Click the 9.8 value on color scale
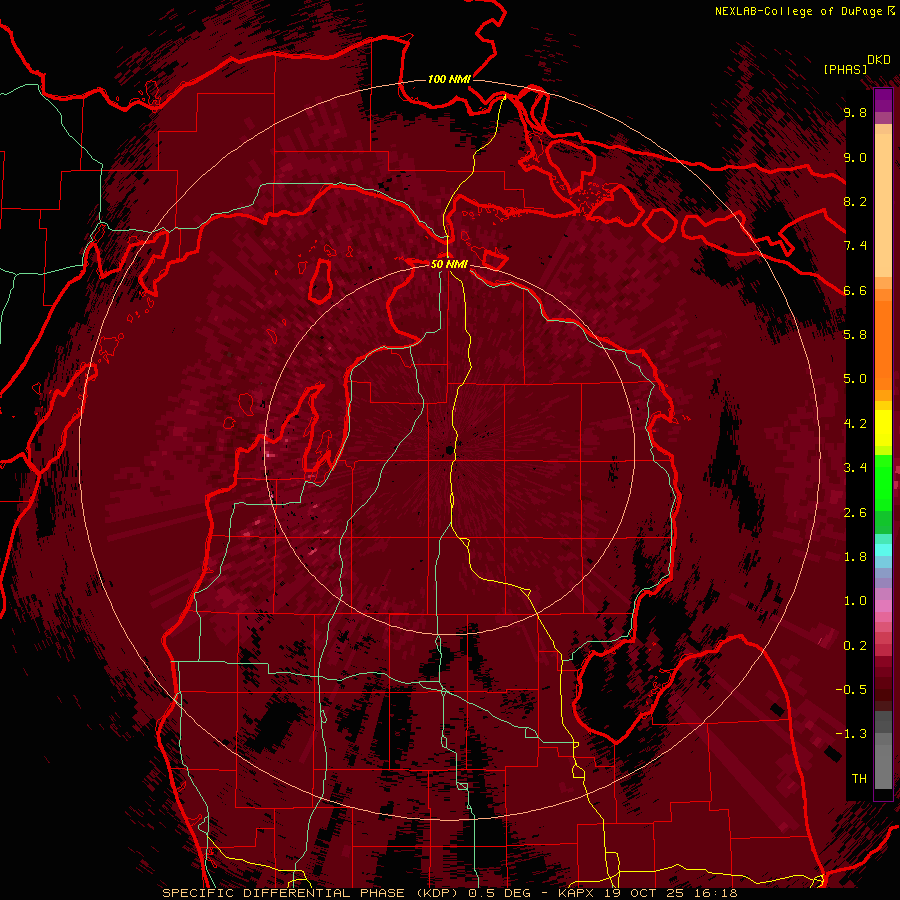 click(855, 113)
